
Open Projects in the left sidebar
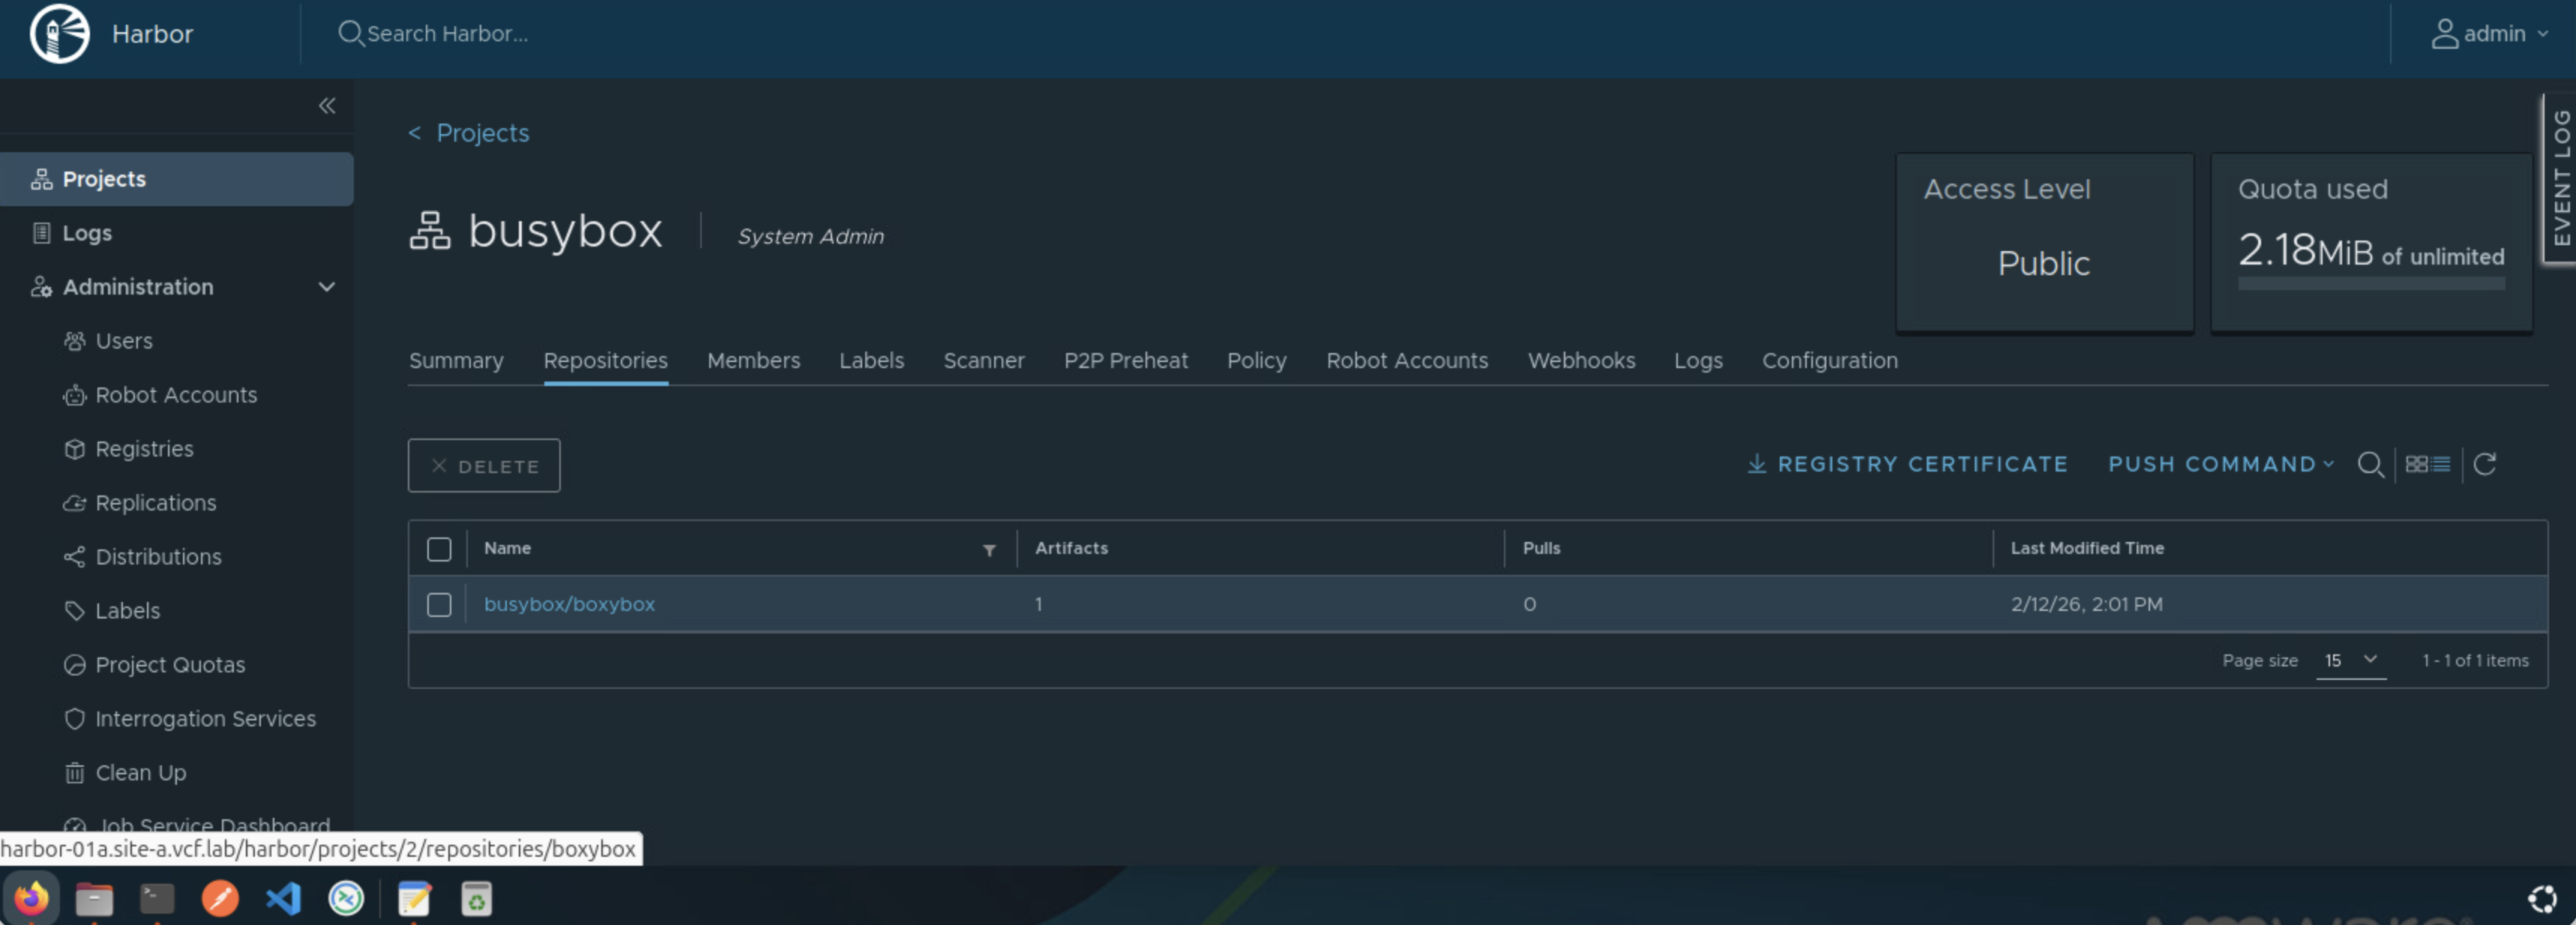click(176, 179)
